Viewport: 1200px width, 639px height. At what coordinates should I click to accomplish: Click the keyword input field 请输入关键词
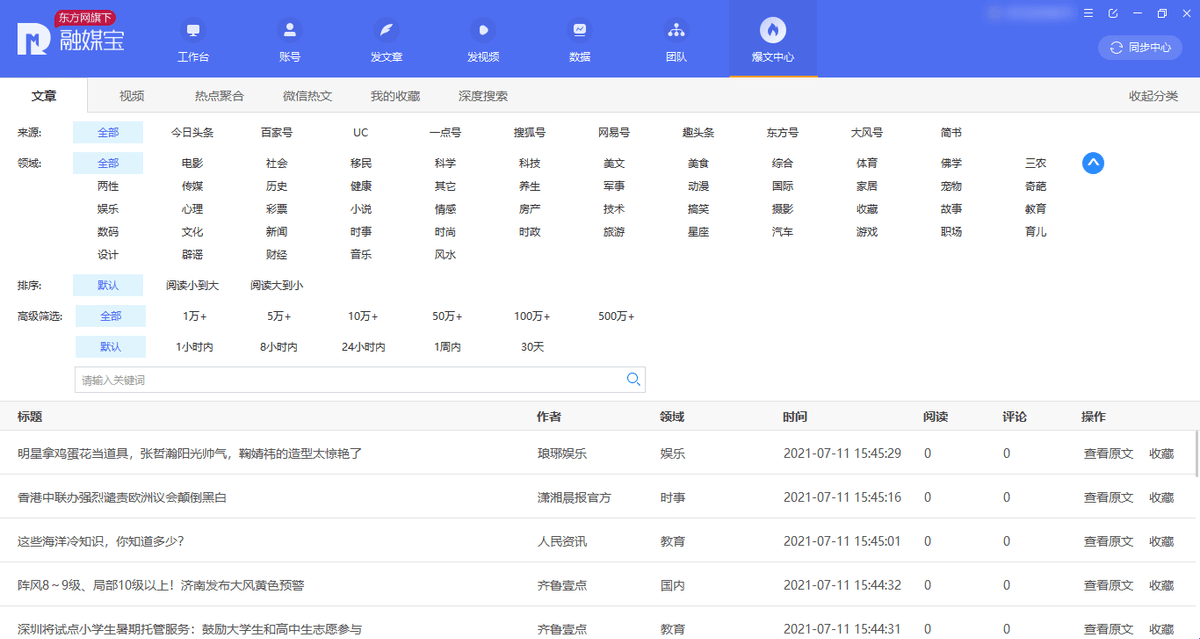point(300,380)
